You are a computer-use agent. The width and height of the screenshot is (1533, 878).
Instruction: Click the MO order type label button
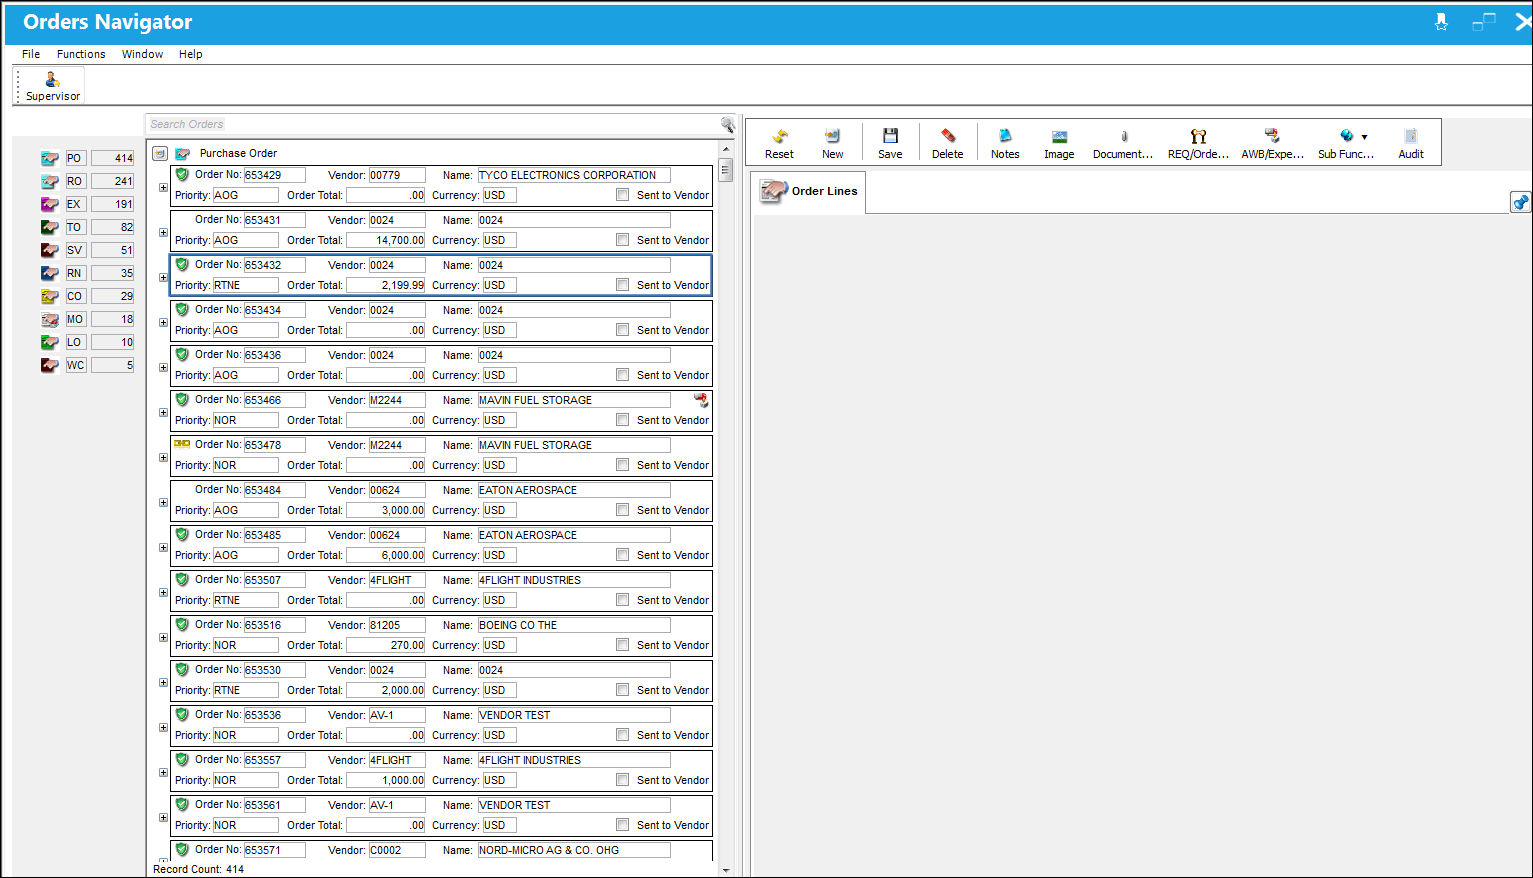coord(75,319)
